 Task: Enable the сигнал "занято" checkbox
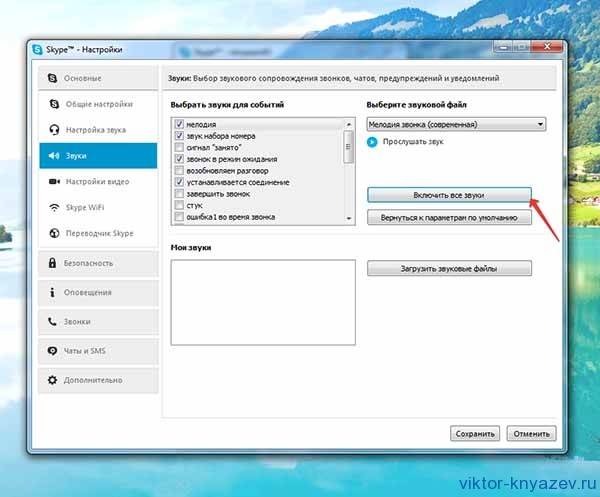[x=179, y=147]
